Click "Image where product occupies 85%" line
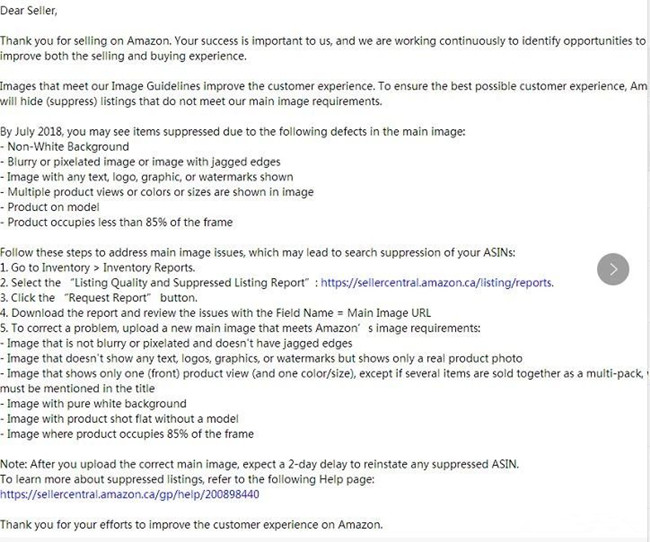650x542 pixels. point(128,433)
